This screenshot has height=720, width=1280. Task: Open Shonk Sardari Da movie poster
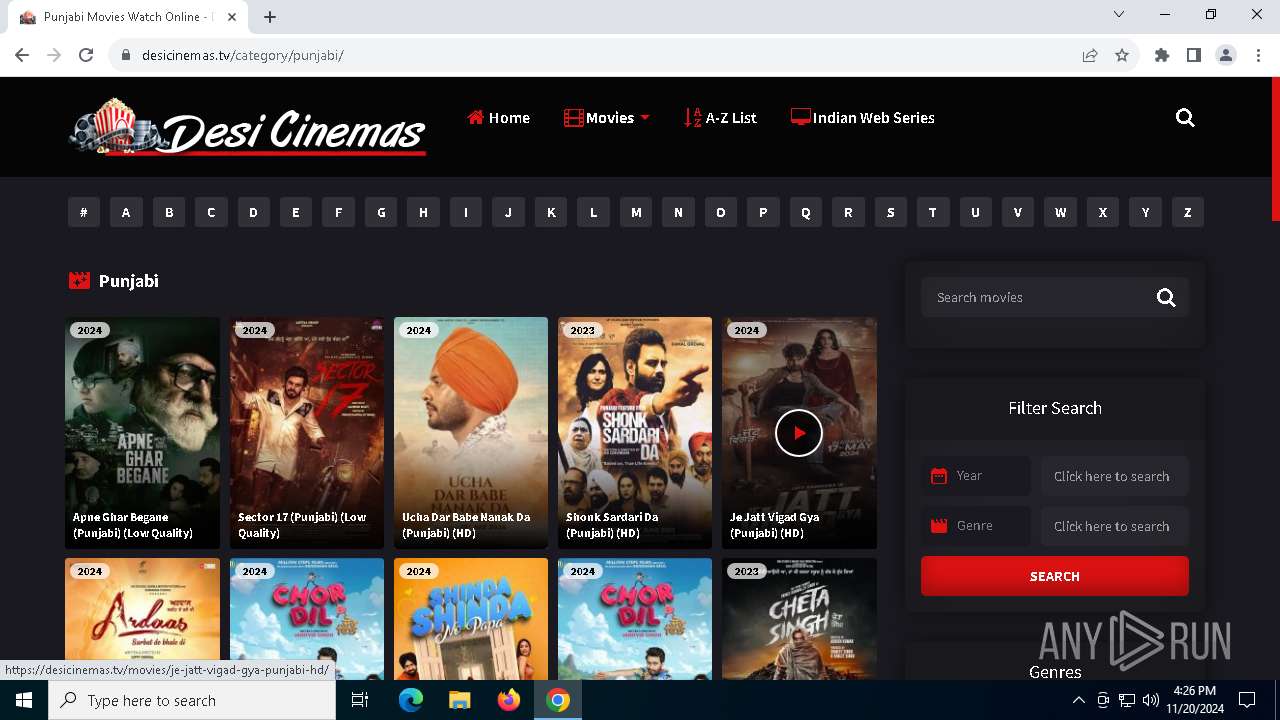point(635,433)
